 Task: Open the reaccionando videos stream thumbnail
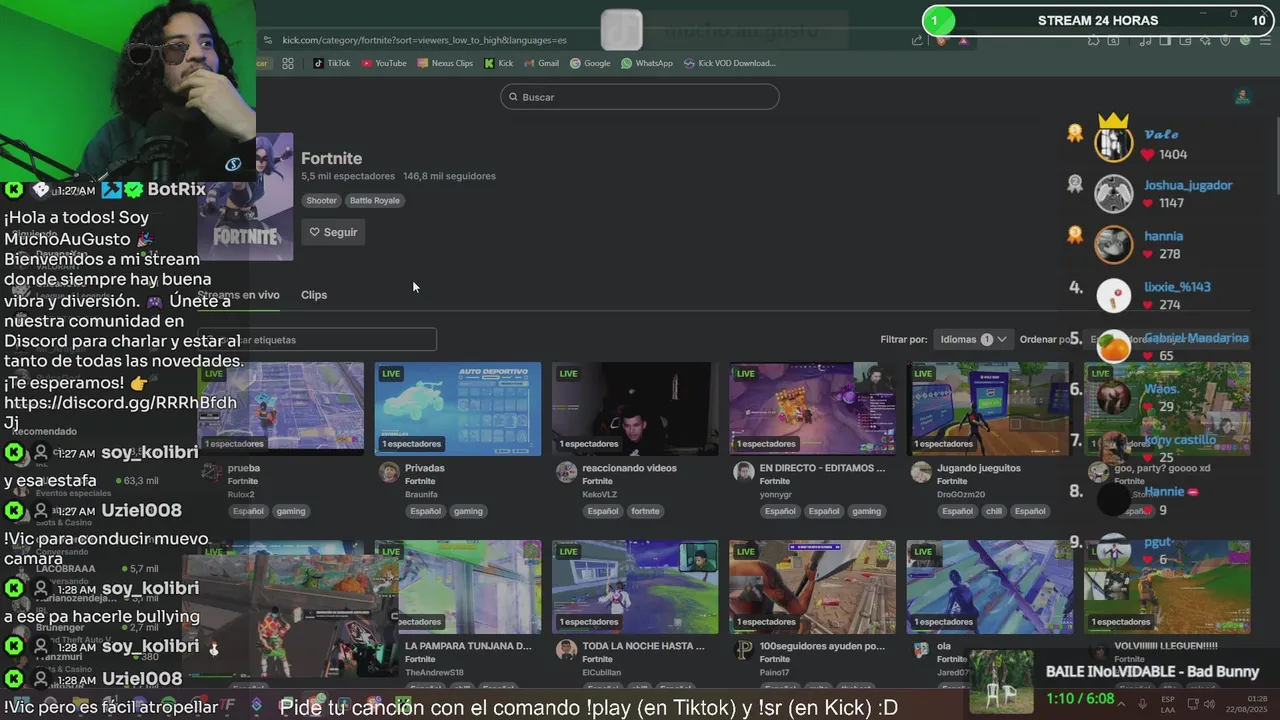635,408
